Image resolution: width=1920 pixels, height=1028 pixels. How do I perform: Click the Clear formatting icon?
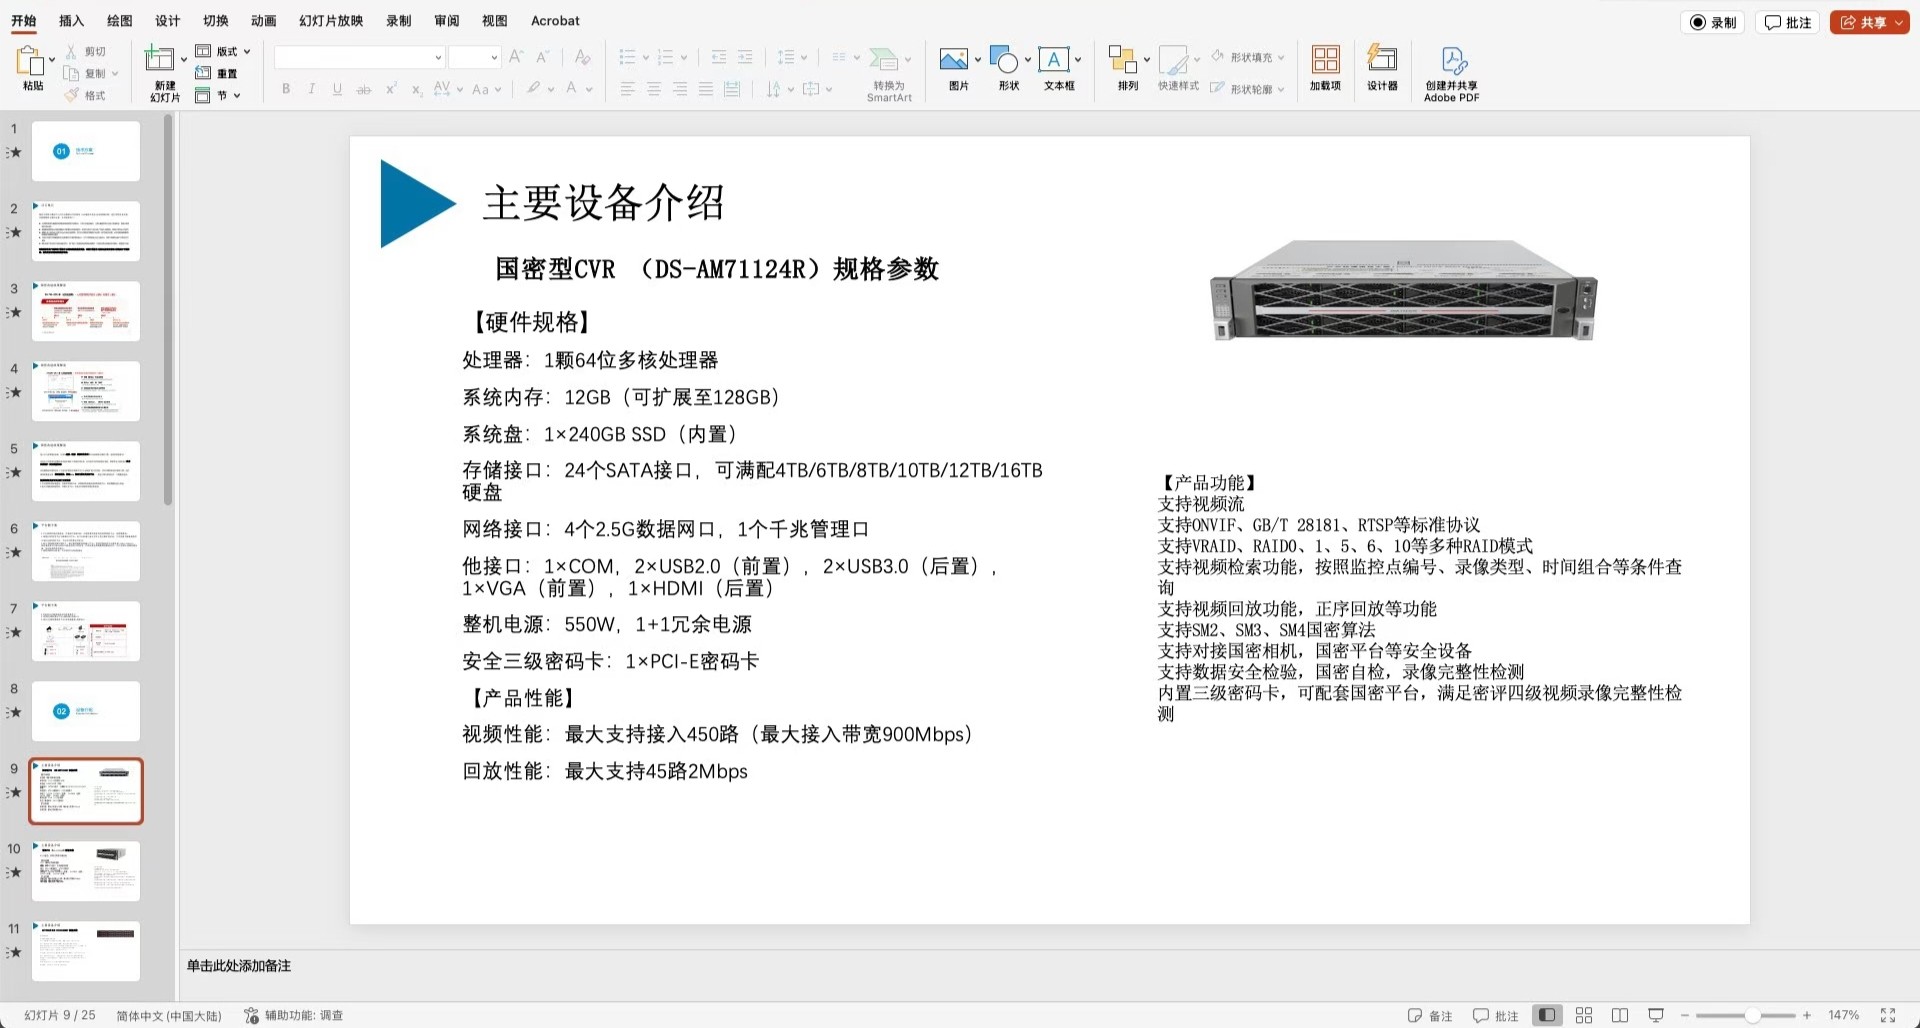[582, 57]
